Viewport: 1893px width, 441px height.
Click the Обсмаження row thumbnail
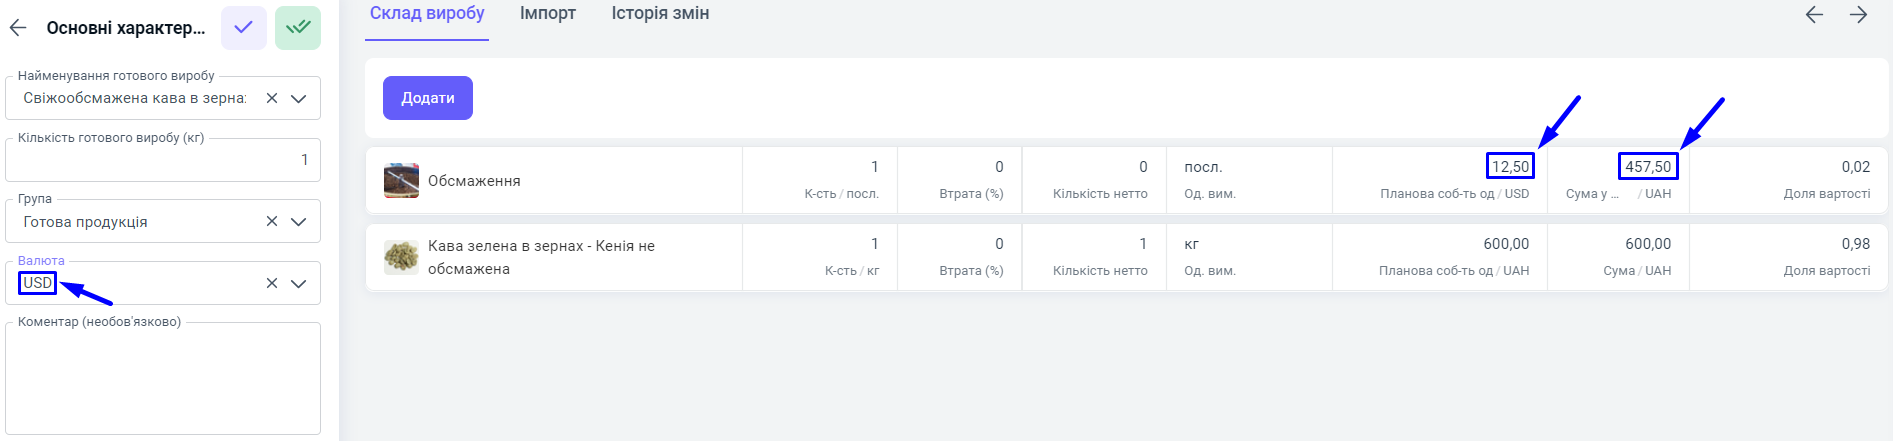(401, 181)
